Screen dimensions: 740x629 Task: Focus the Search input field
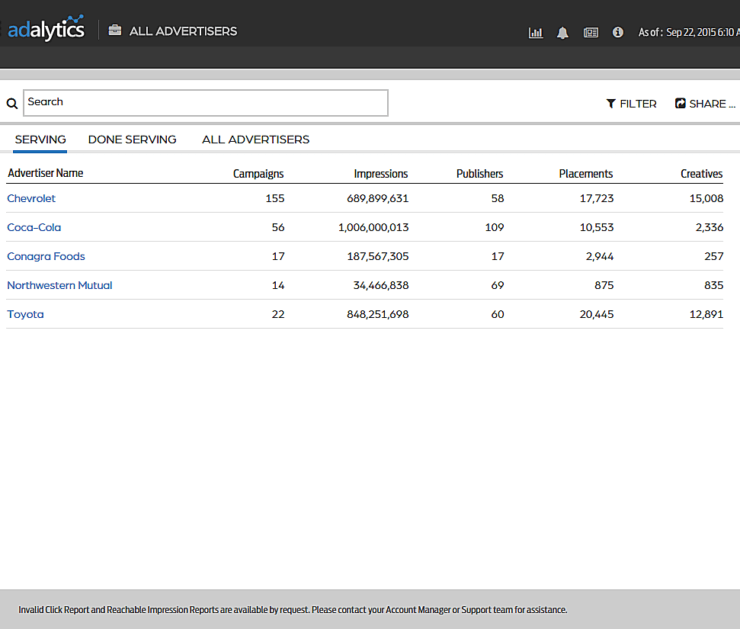[x=206, y=103]
